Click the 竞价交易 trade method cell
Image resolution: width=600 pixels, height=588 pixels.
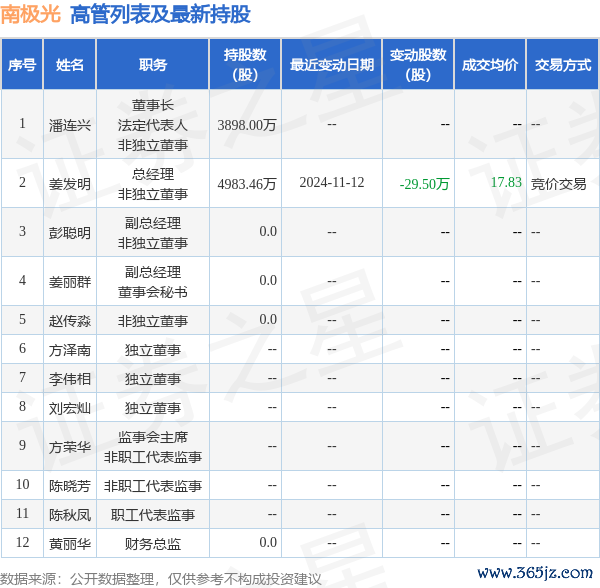[558, 184]
